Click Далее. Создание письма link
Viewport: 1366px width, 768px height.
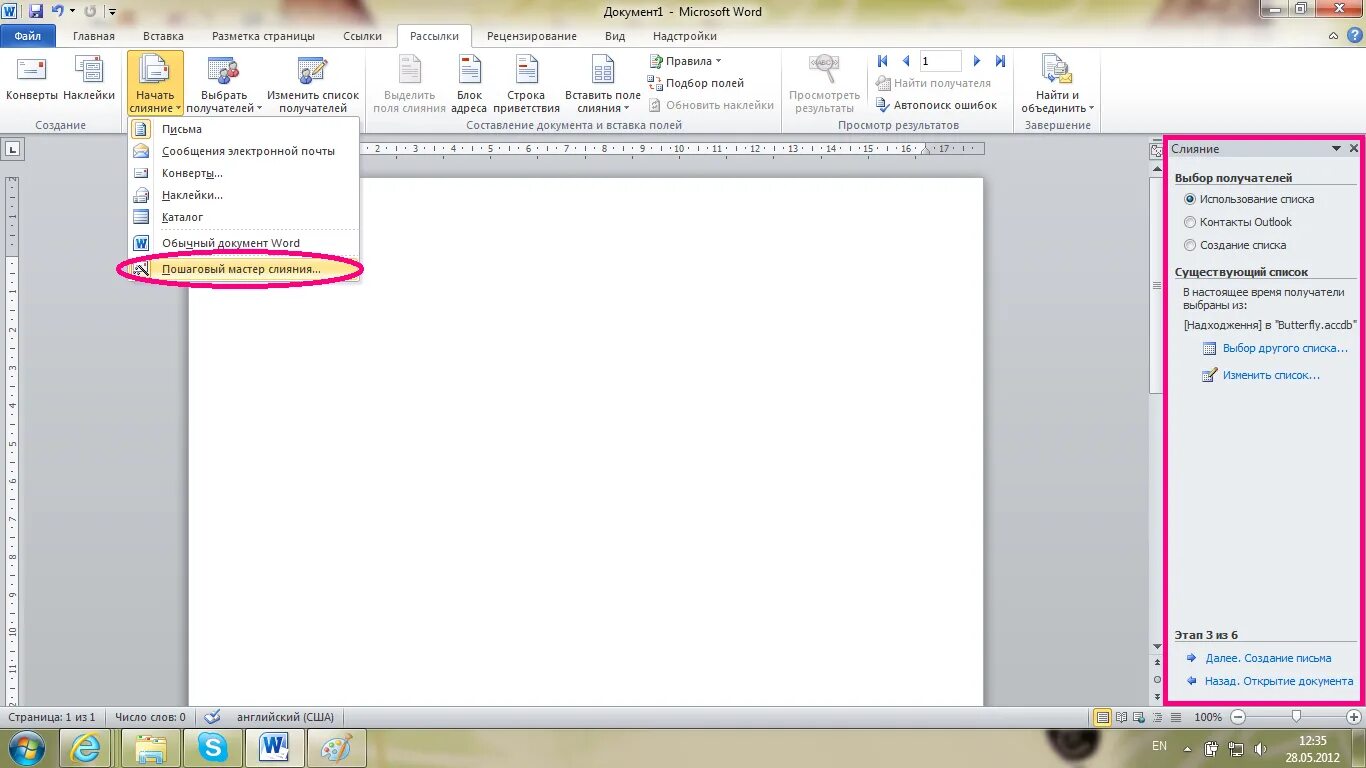[1268, 658]
